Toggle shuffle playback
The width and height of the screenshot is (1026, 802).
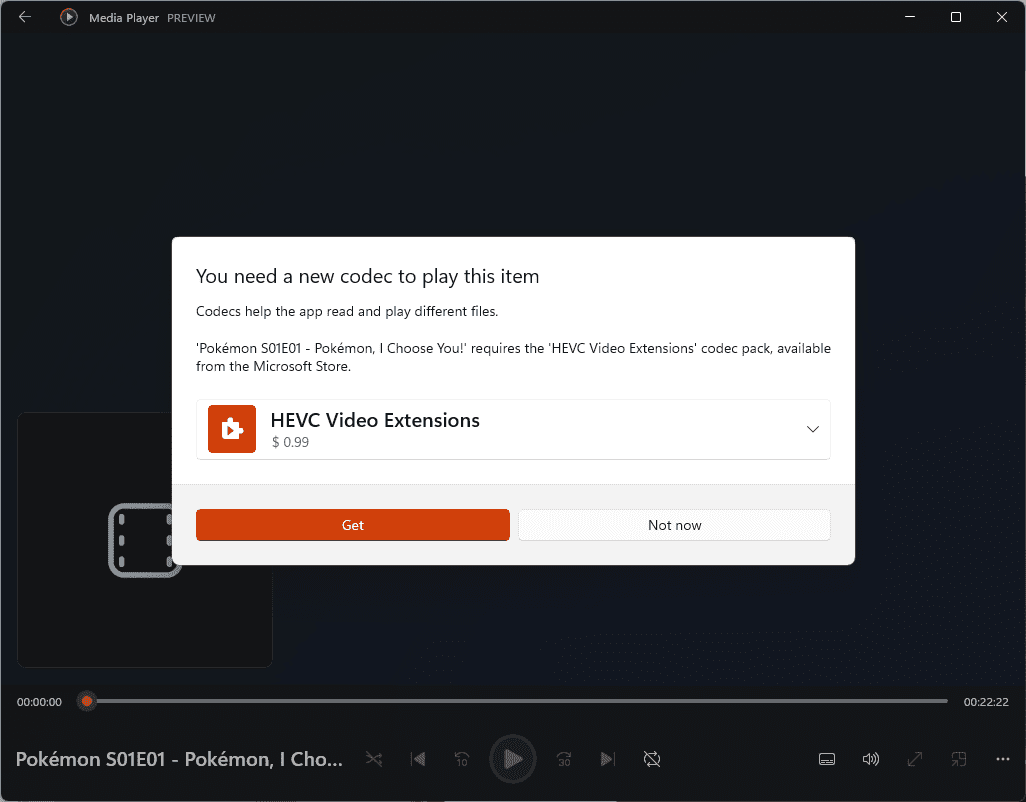point(374,759)
